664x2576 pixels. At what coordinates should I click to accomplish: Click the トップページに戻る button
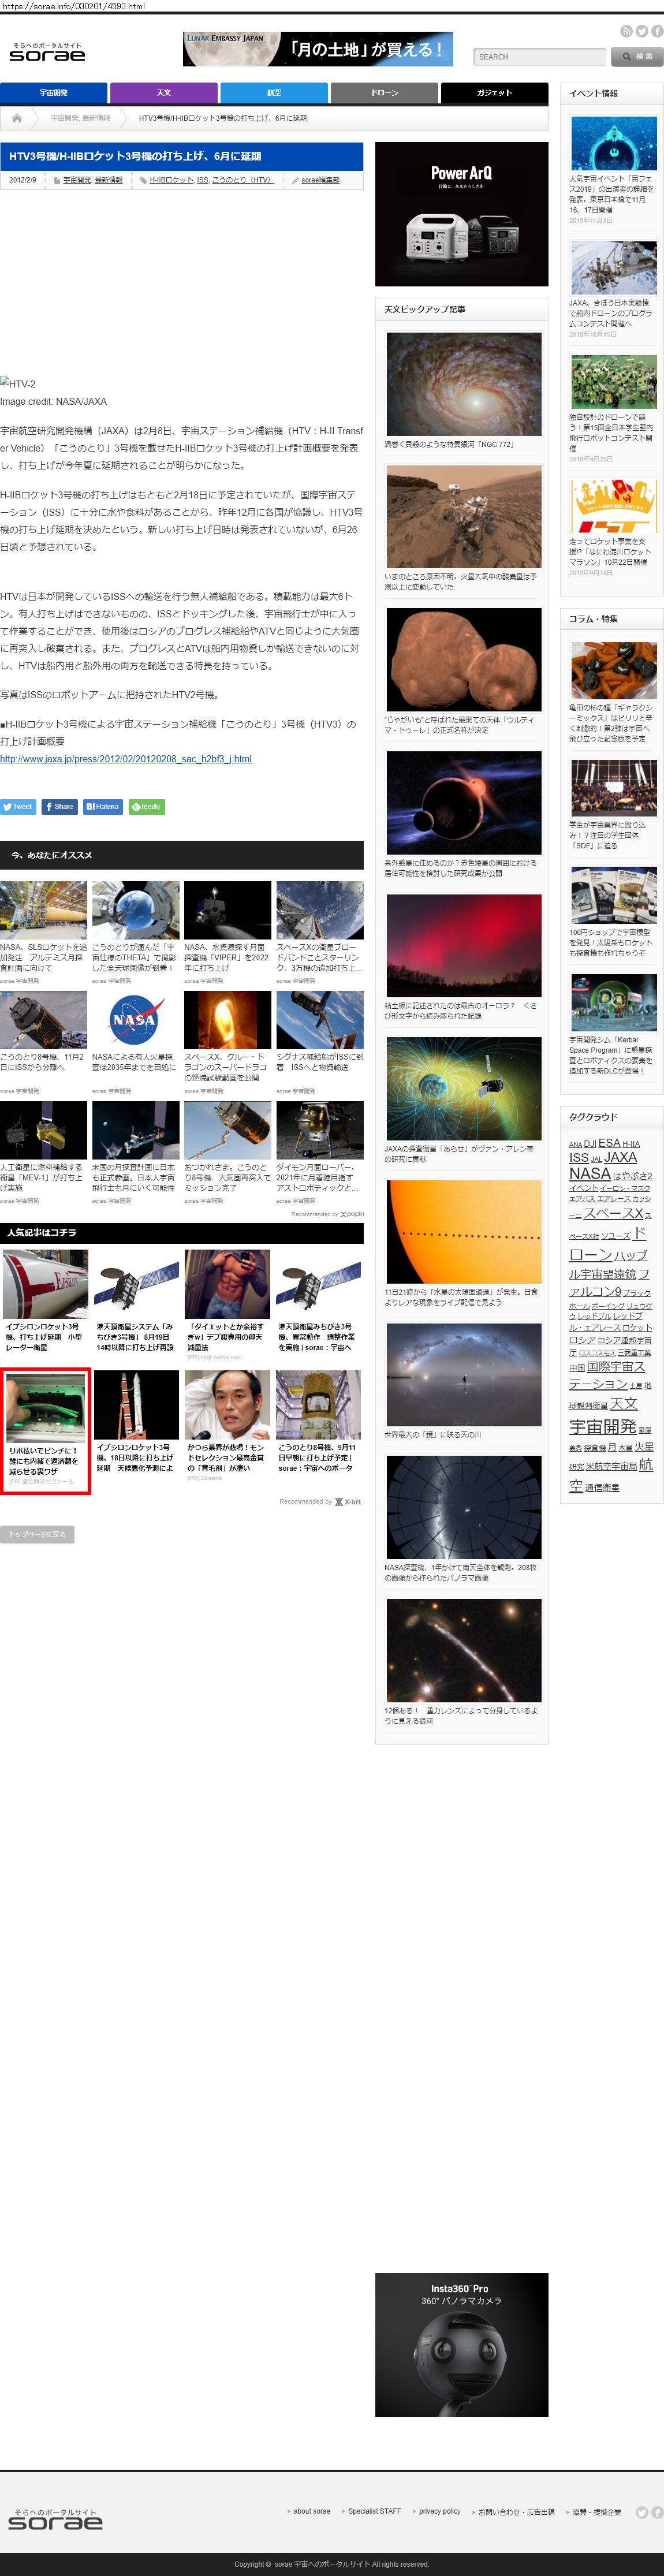coord(37,1533)
